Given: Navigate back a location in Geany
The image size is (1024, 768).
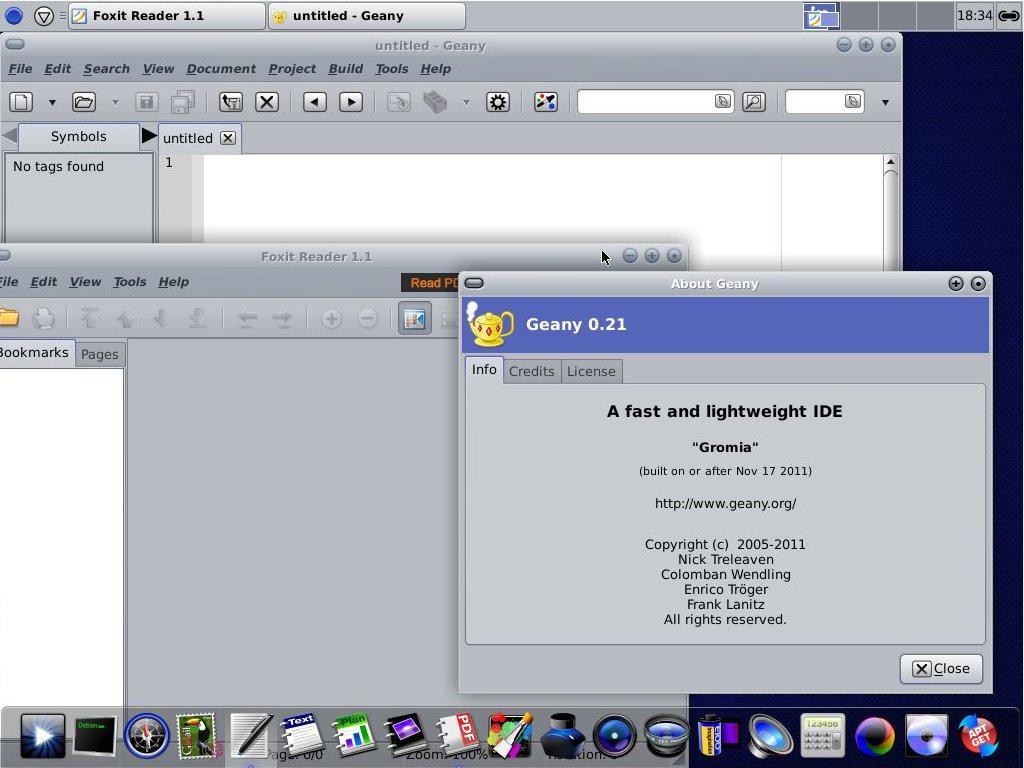Looking at the screenshot, I should pos(315,102).
